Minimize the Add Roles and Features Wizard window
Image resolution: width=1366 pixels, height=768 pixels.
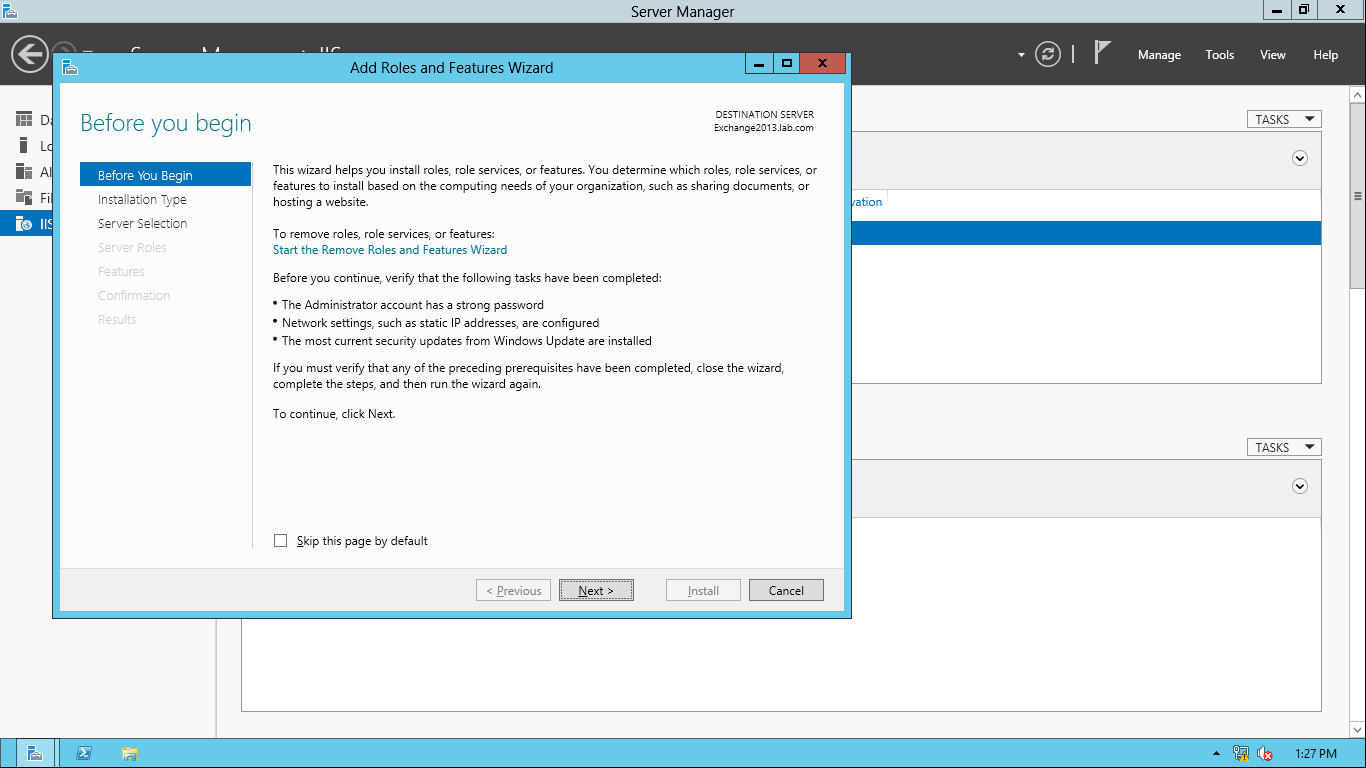tap(759, 64)
